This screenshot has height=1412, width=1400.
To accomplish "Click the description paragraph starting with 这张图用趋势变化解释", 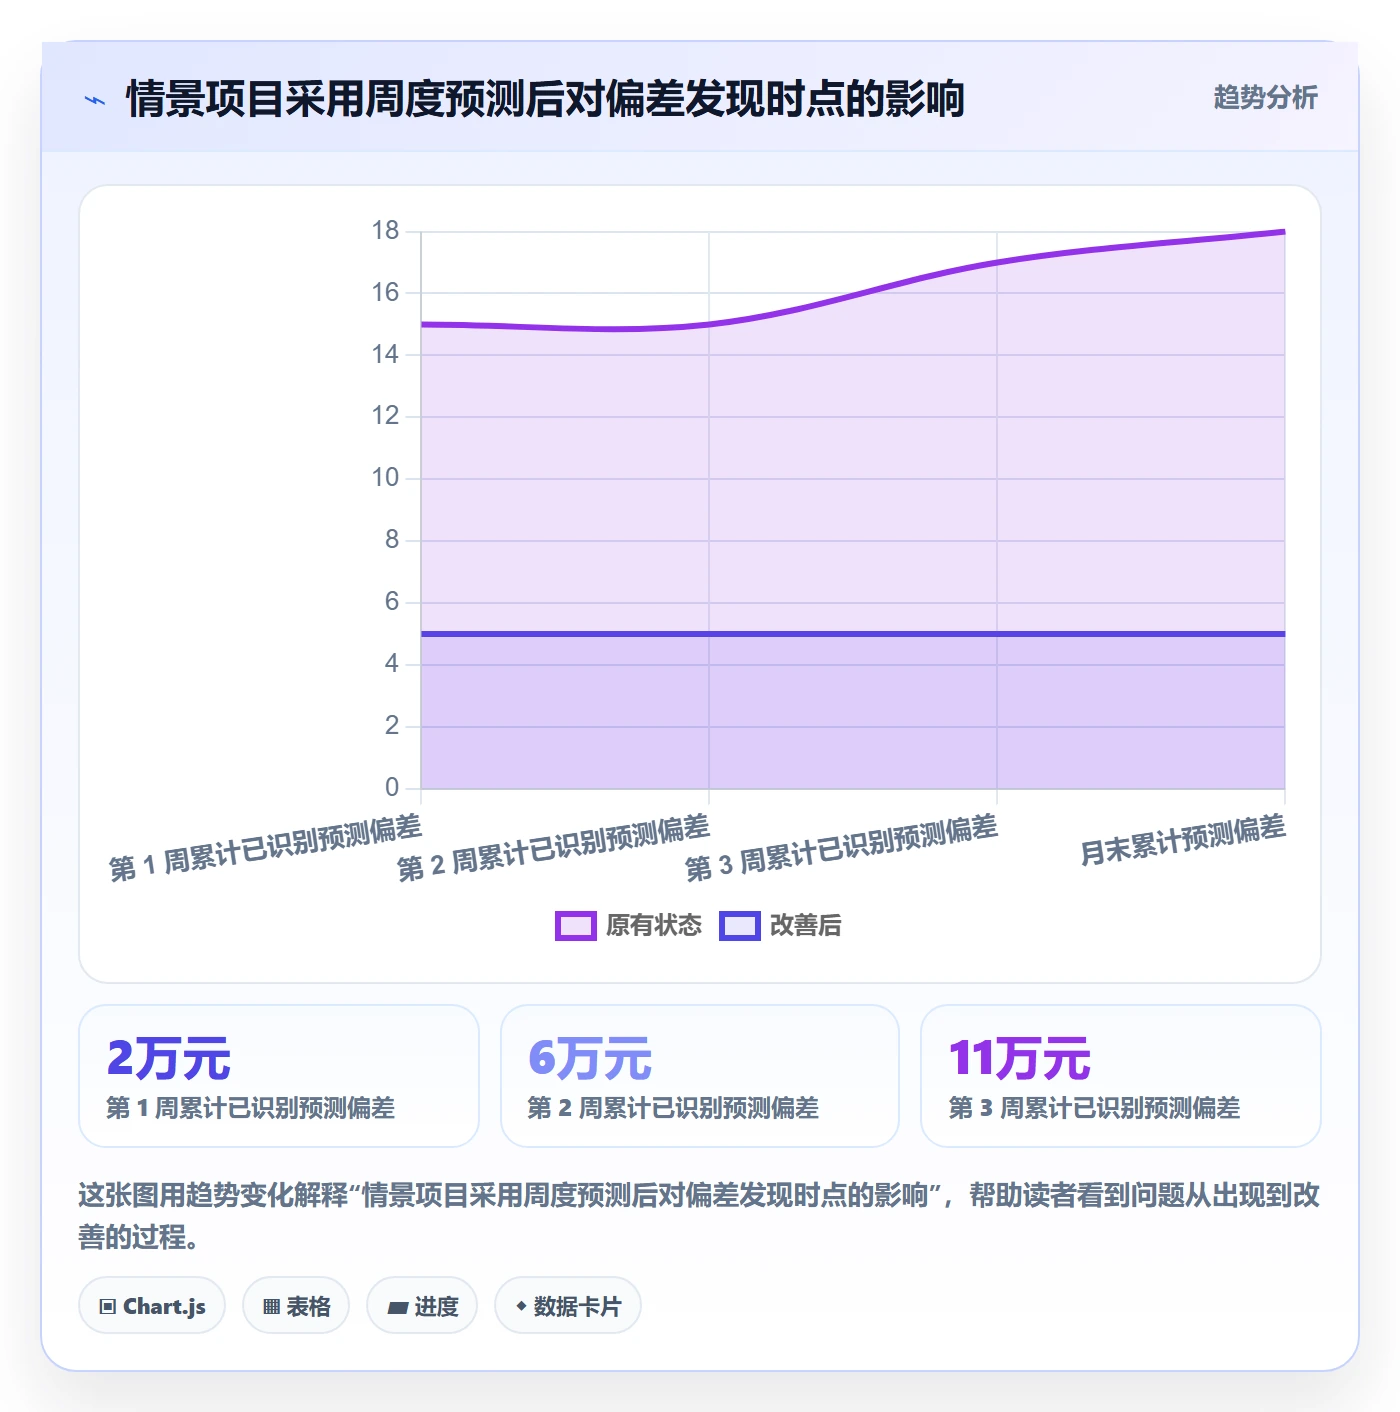I will (699, 1216).
